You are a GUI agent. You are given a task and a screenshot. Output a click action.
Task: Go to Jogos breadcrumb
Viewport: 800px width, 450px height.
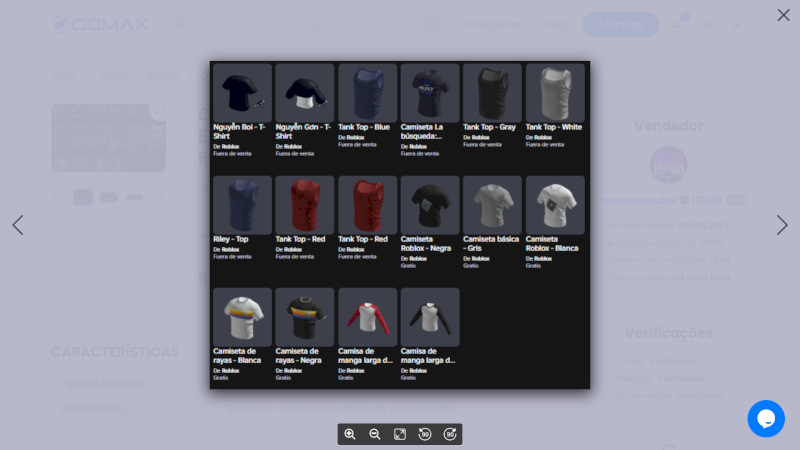pos(112,77)
